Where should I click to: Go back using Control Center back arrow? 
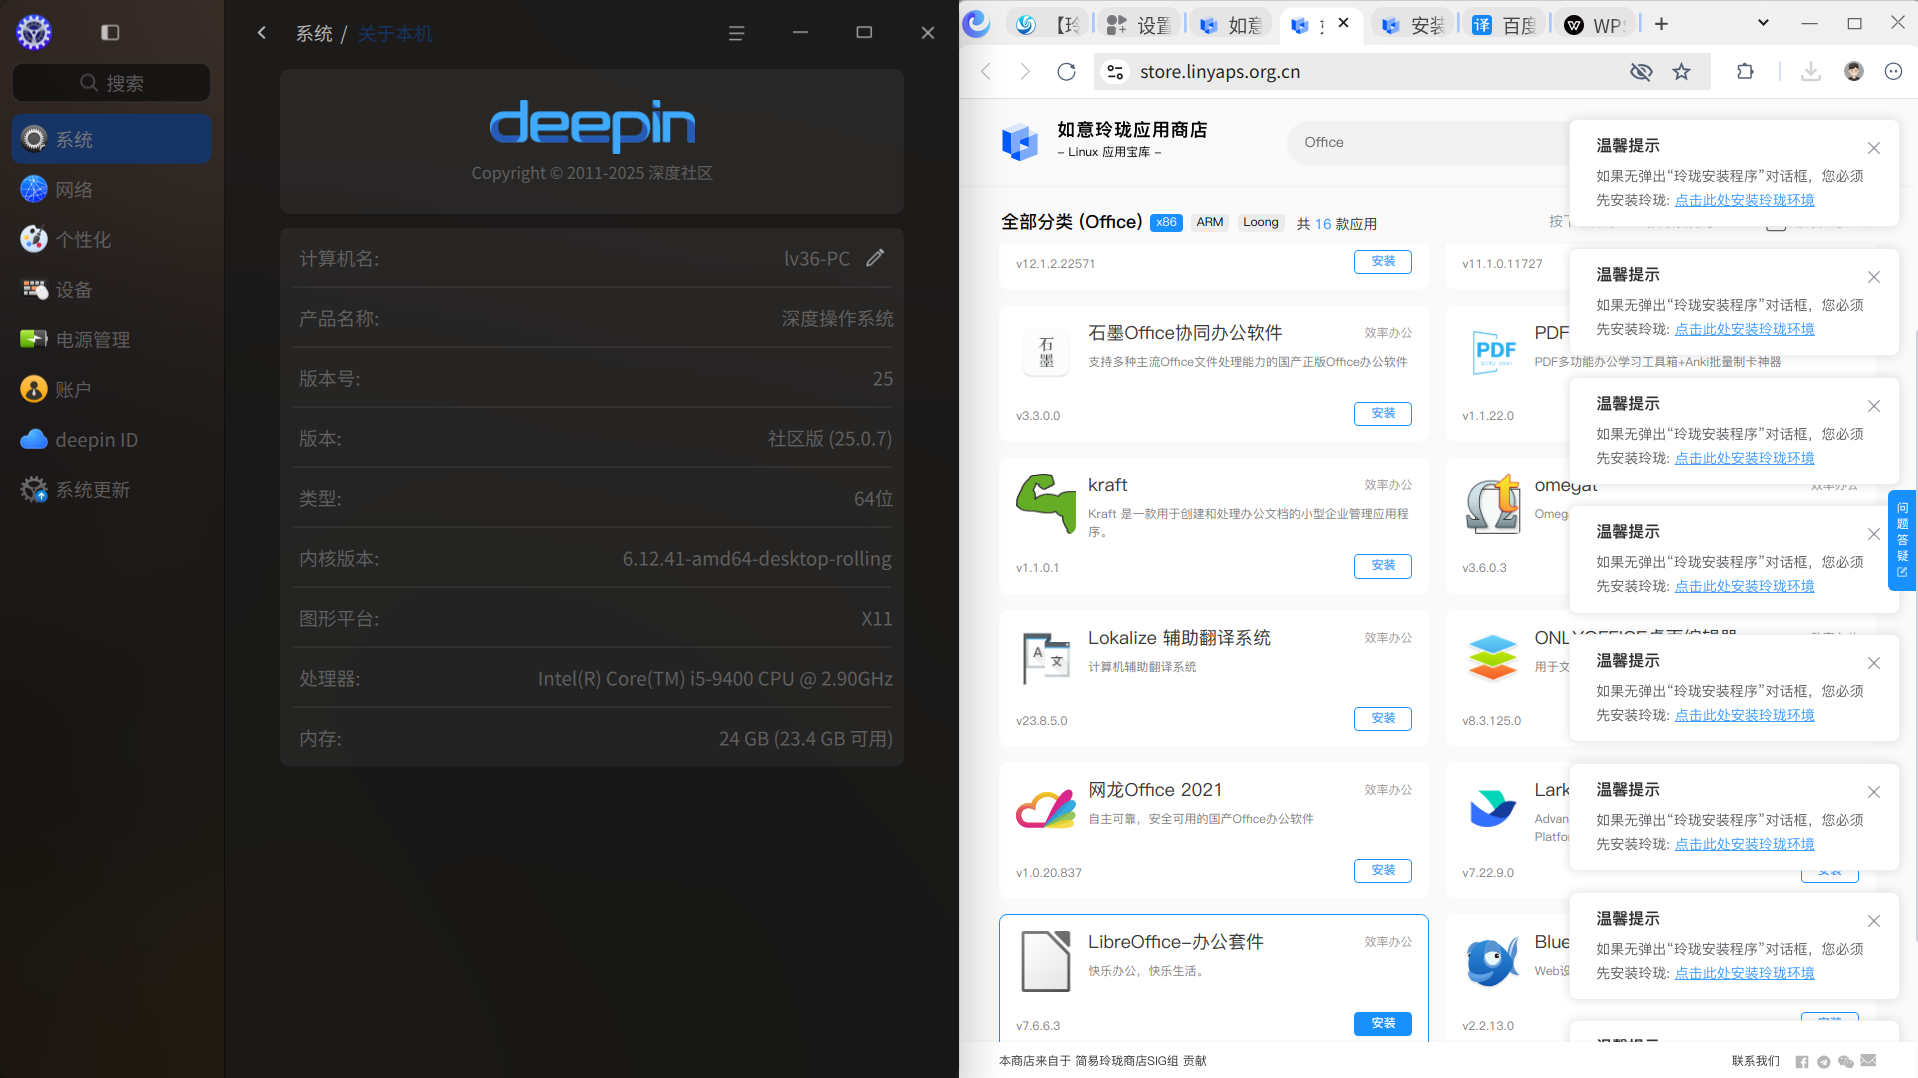(262, 33)
